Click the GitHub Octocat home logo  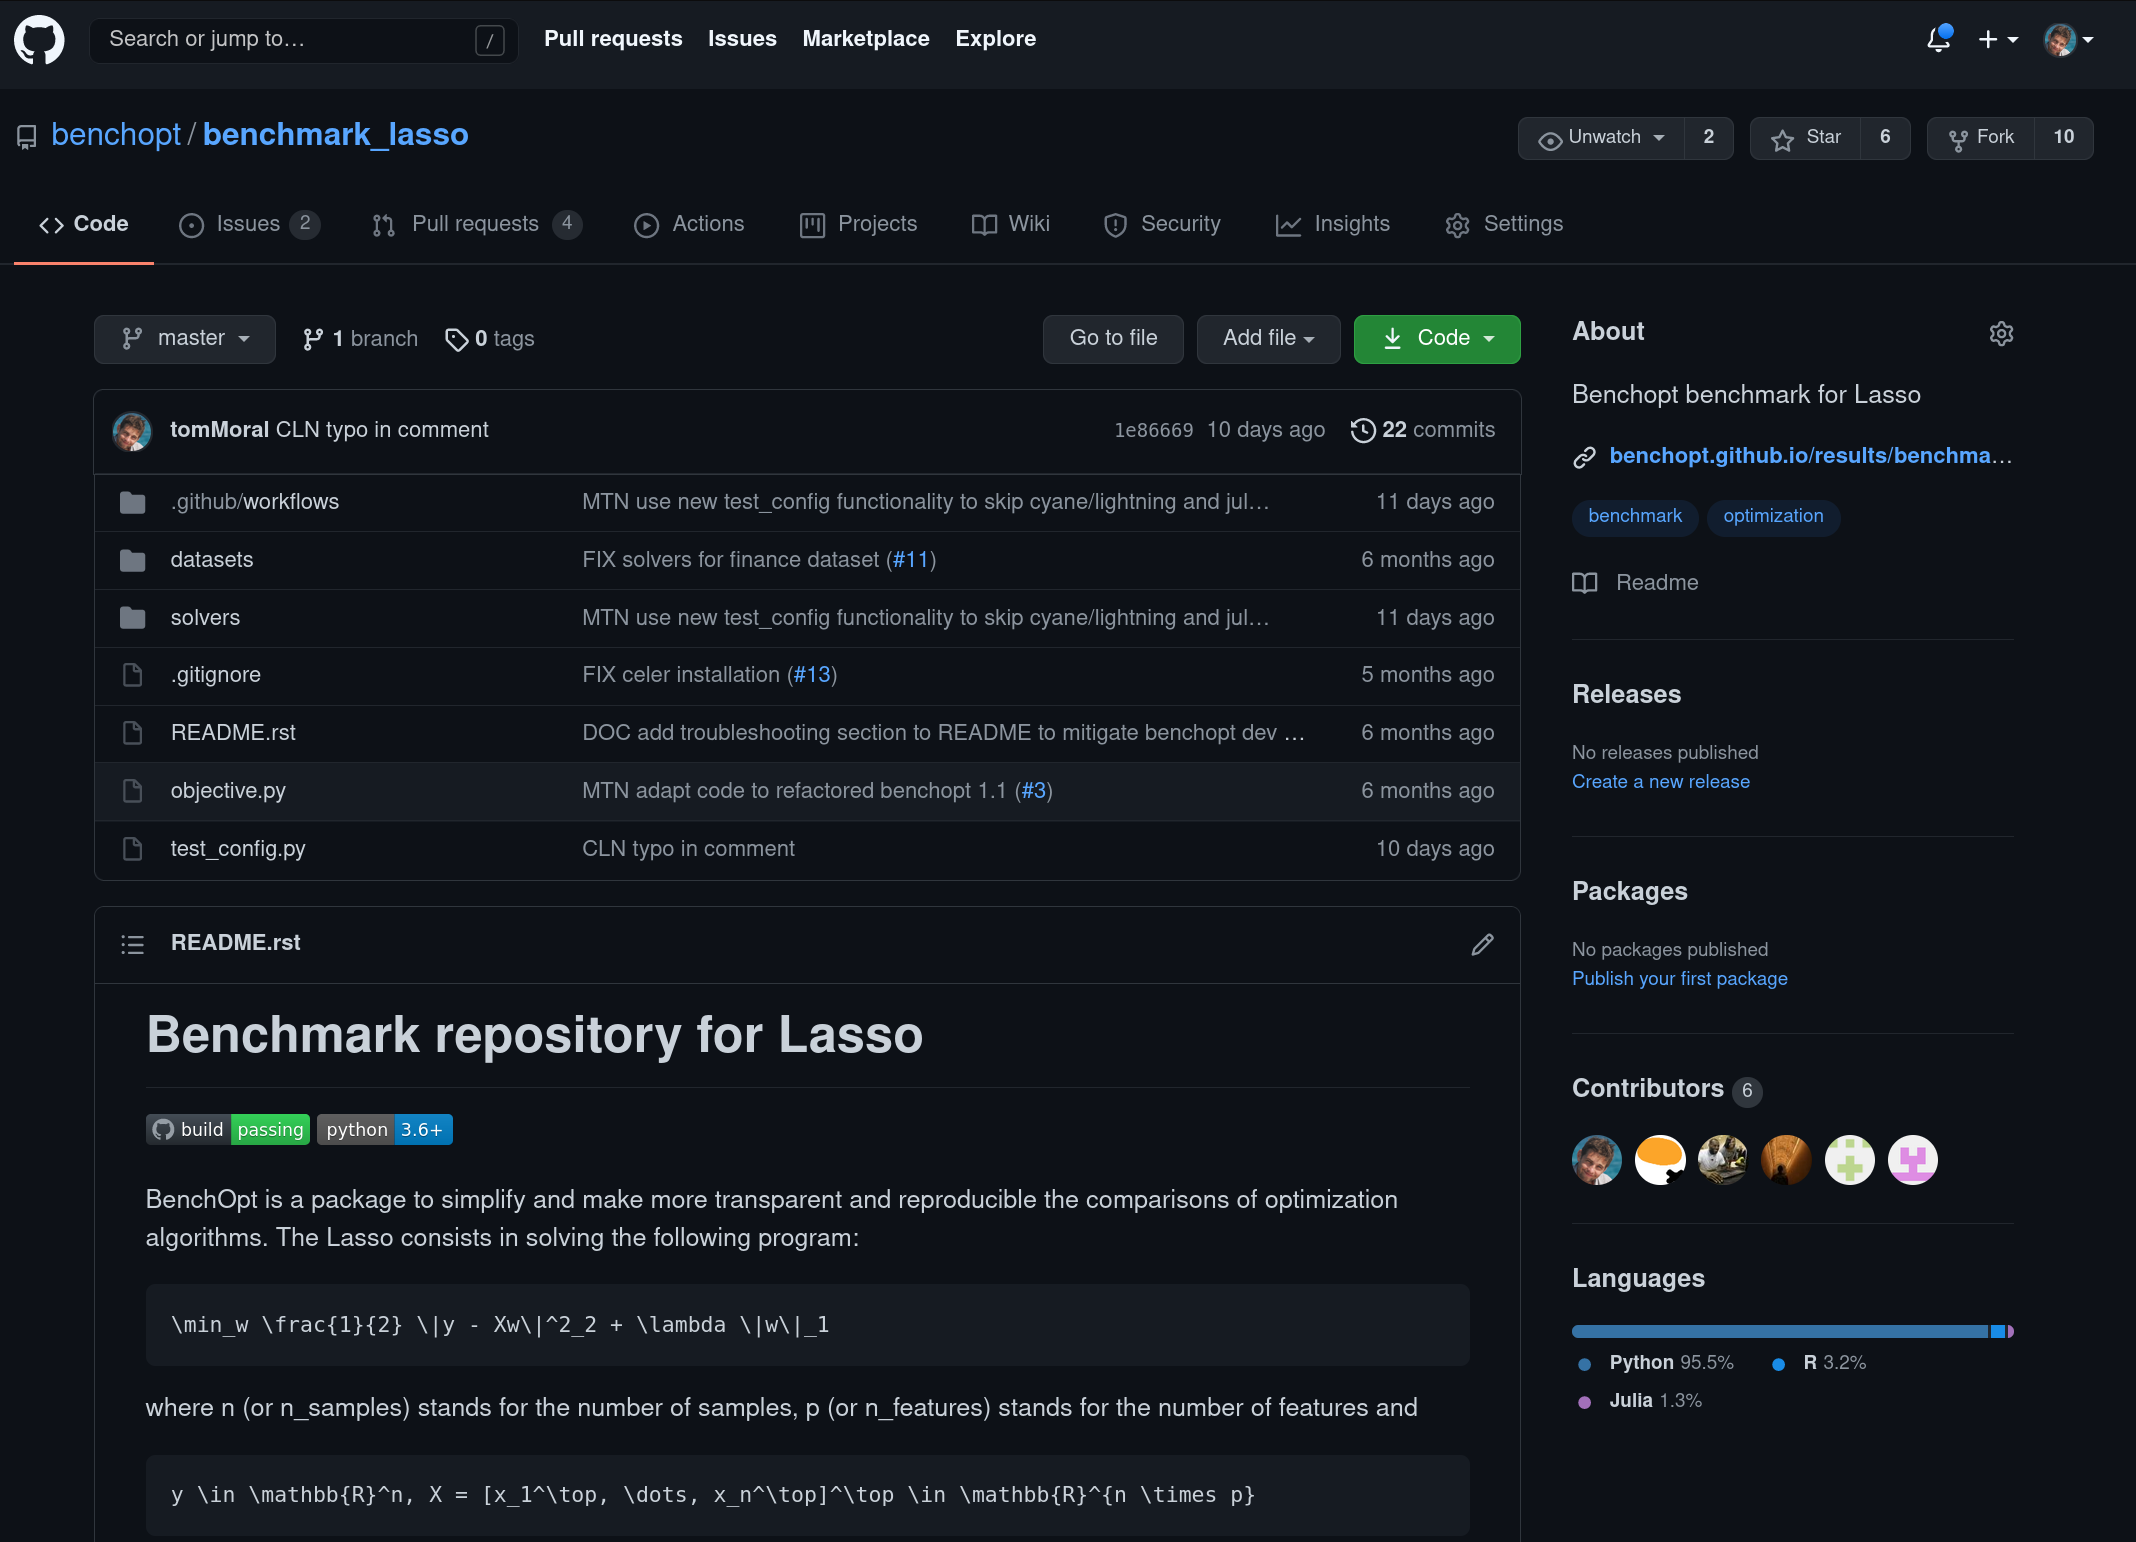click(39, 40)
